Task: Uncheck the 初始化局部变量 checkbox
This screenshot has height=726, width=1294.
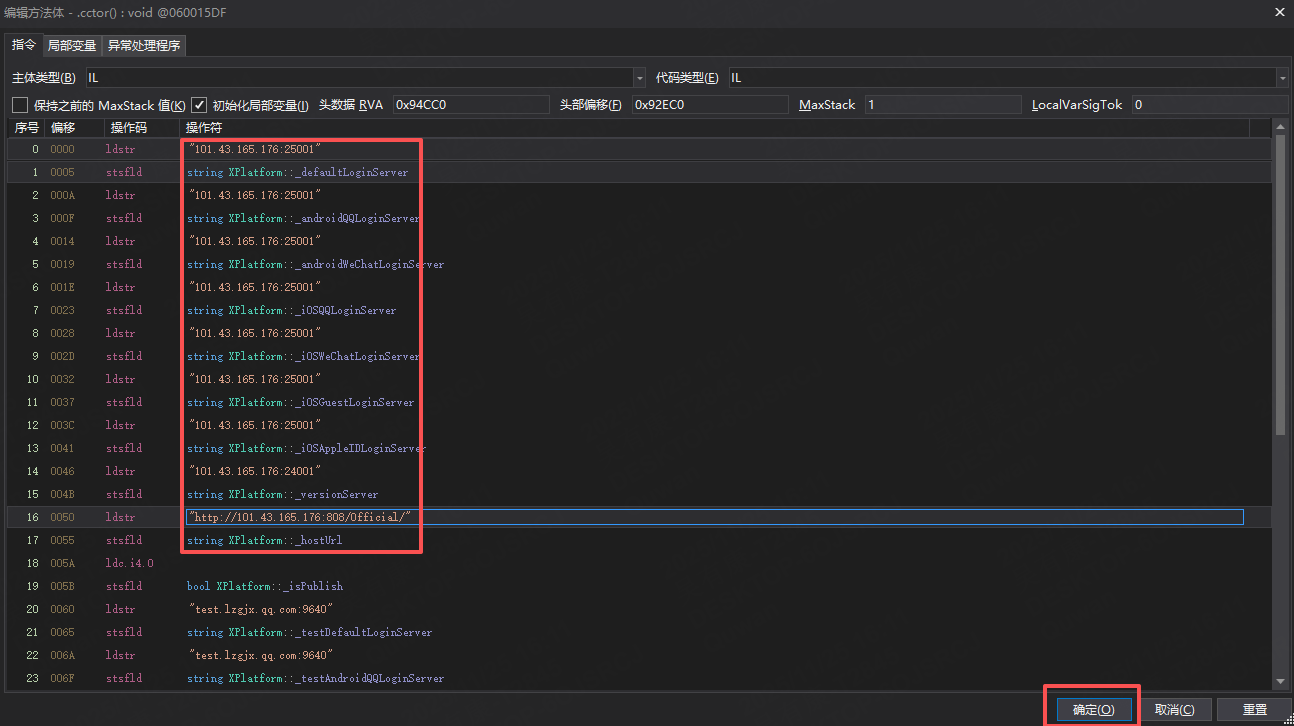Action: 199,105
